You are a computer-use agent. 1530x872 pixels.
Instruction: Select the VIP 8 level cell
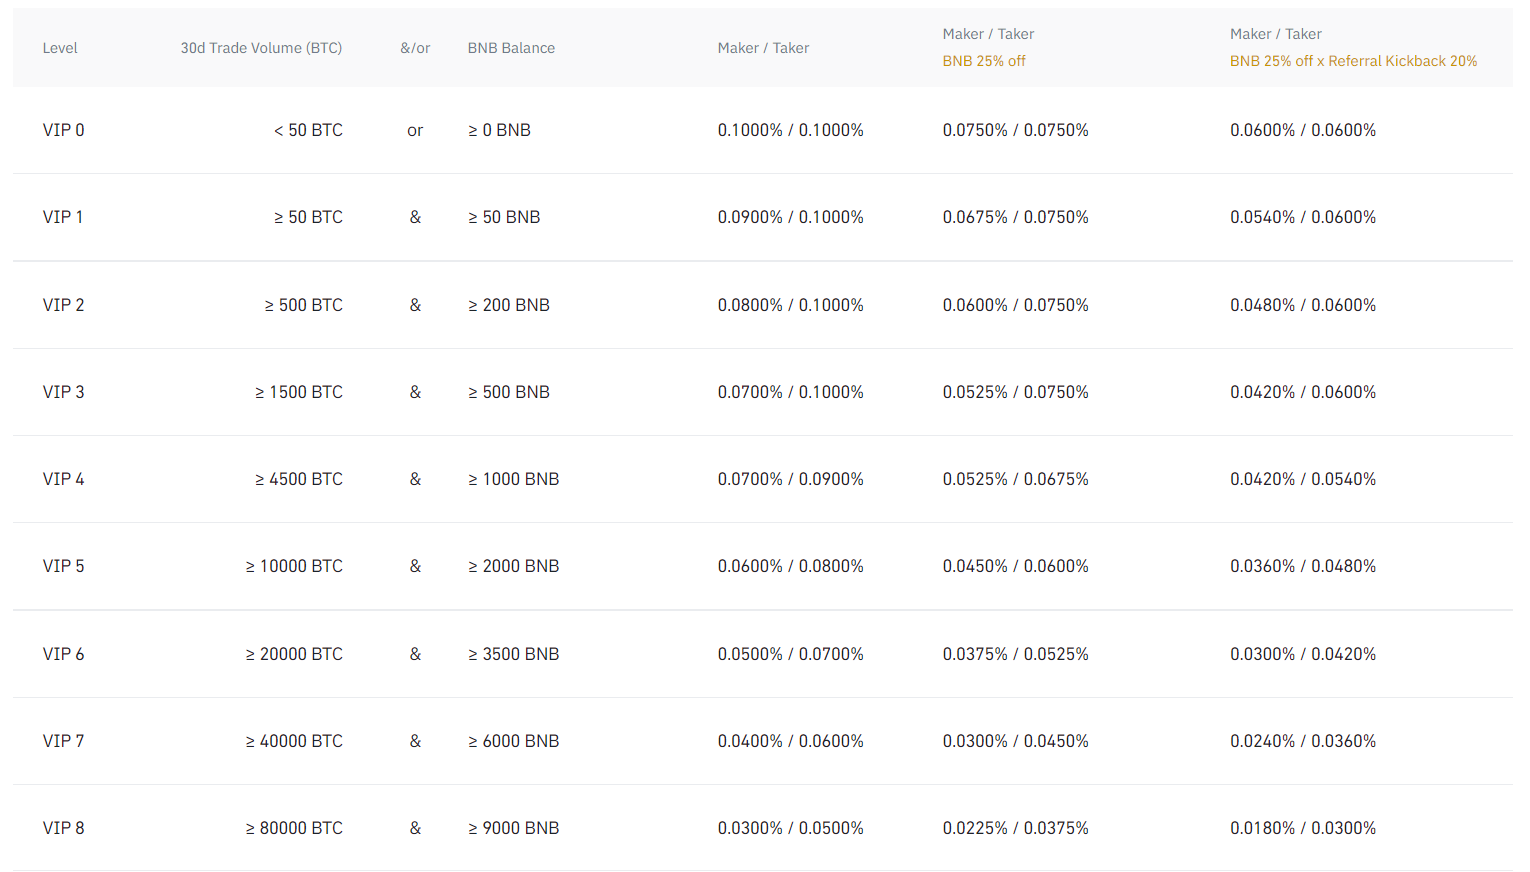pos(63,828)
